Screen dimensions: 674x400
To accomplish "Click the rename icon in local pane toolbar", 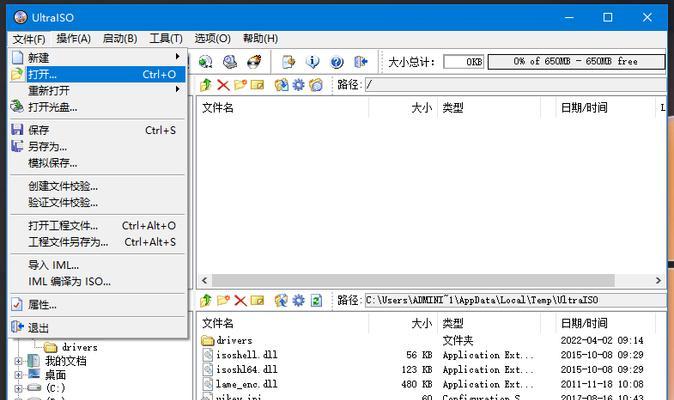I will pos(257,300).
